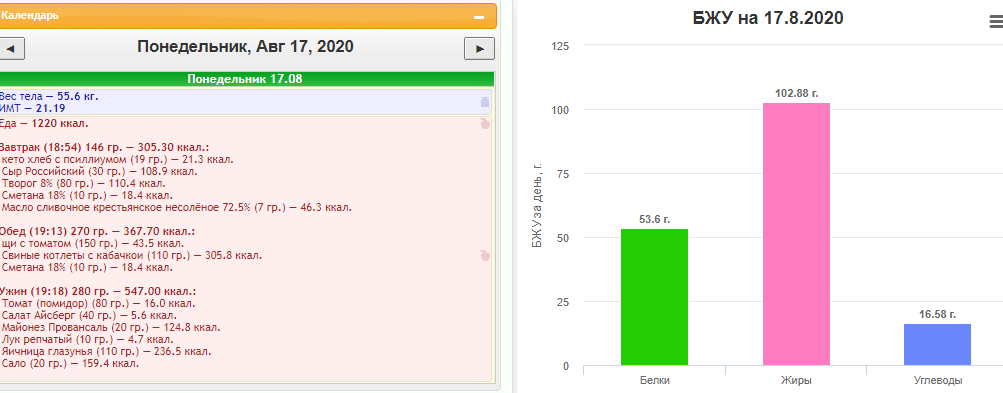This screenshot has height=393, width=1003.
Task: Open the chart hamburger menu
Action: 996,22
